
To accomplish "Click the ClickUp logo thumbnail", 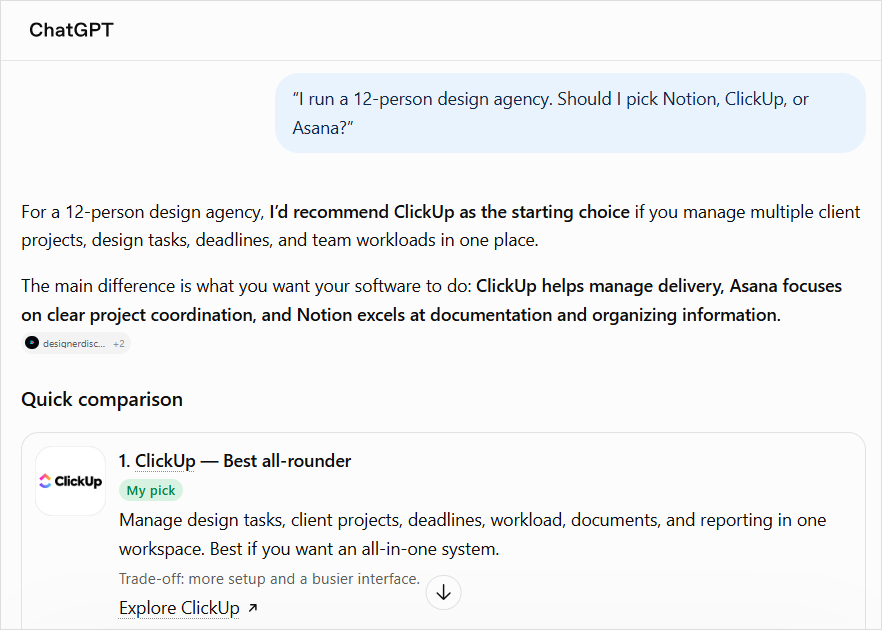I will (71, 481).
